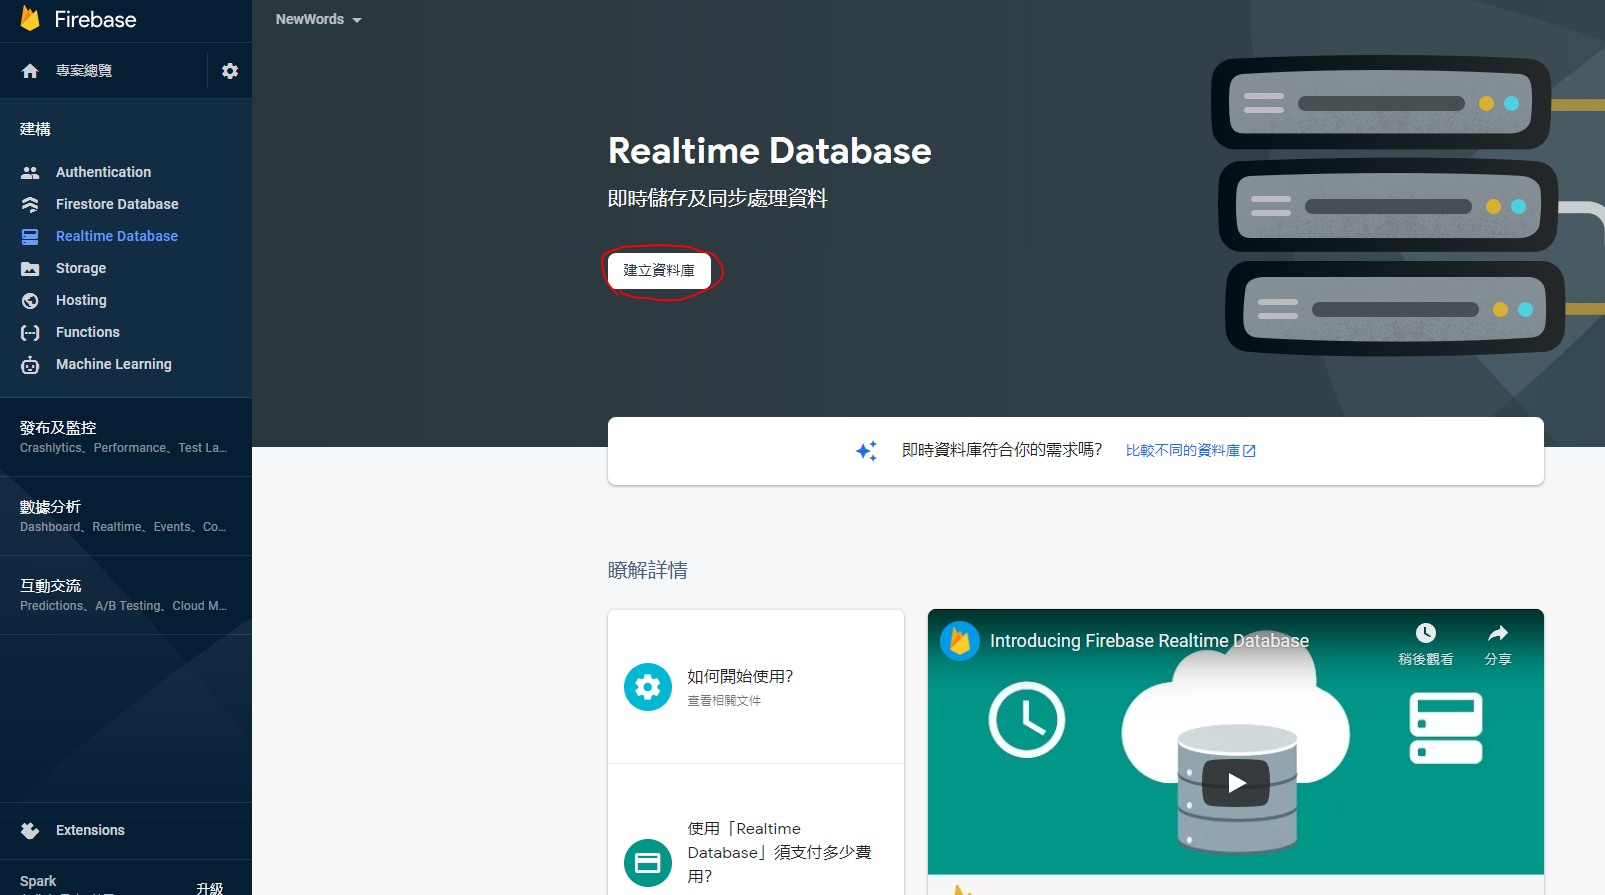Click the Firebase wordmark text
Viewport: 1605px width, 895px height.
pos(95,19)
